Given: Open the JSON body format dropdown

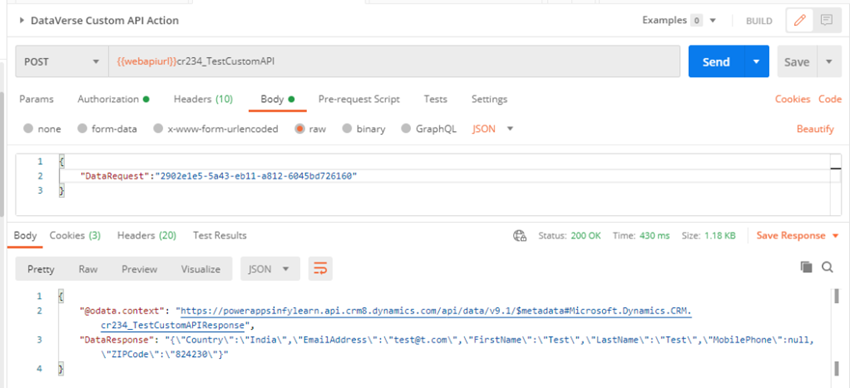Looking at the screenshot, I should click(492, 129).
